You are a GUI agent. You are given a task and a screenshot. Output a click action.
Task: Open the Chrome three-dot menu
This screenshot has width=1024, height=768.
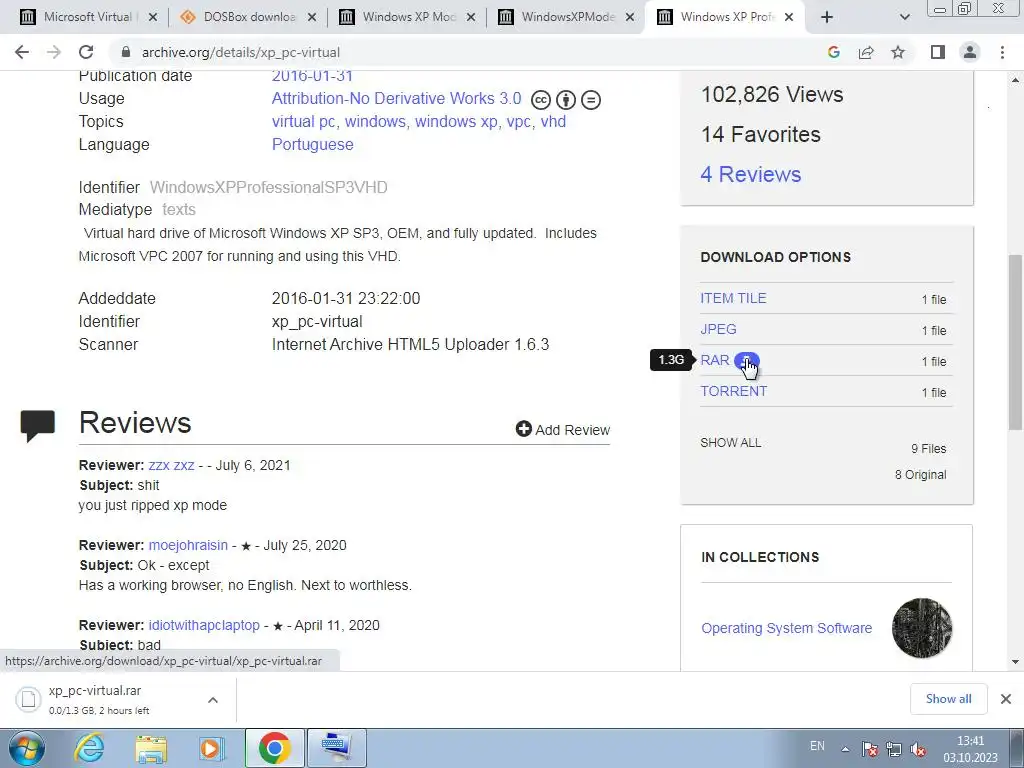click(x=1002, y=52)
